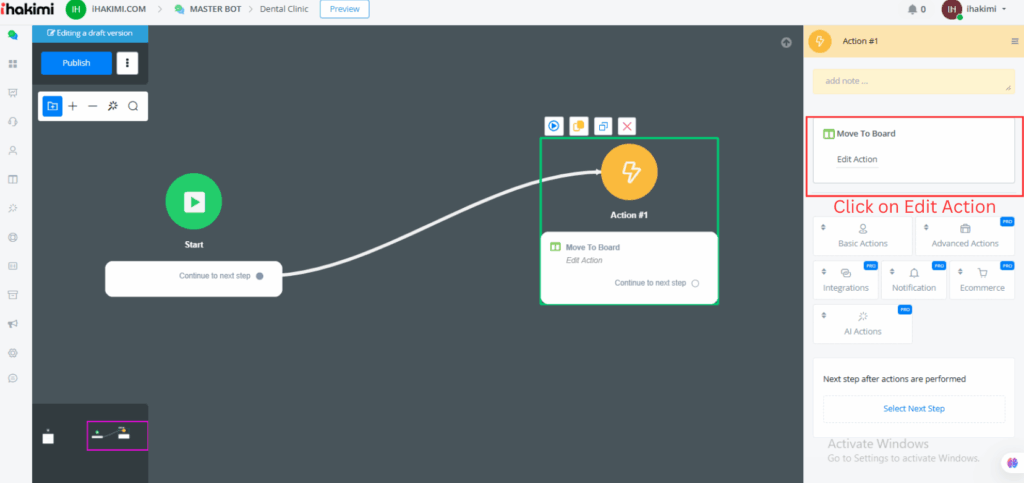Click the yellow copy icon above Action #1

578,126
